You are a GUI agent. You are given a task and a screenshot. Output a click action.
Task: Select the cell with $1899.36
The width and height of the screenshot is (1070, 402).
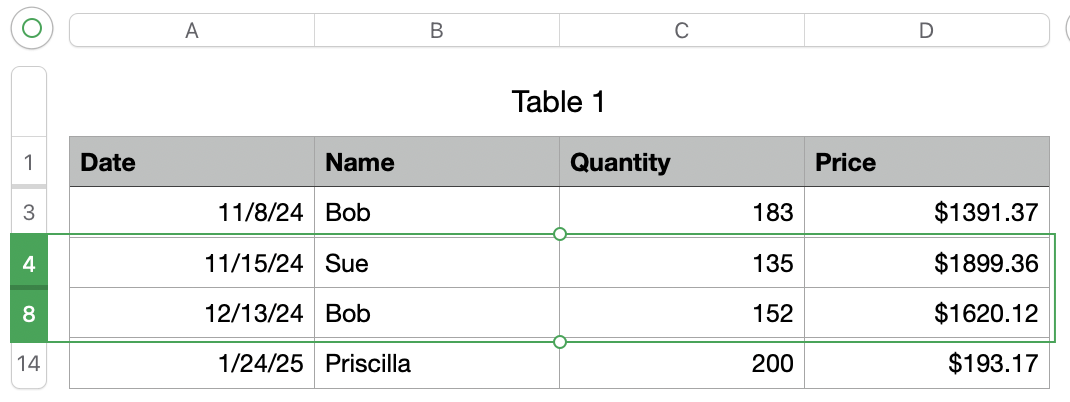point(926,264)
